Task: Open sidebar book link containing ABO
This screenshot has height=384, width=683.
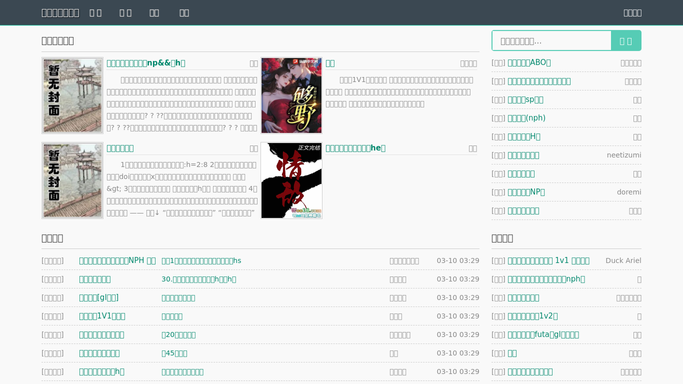Action: coord(529,63)
